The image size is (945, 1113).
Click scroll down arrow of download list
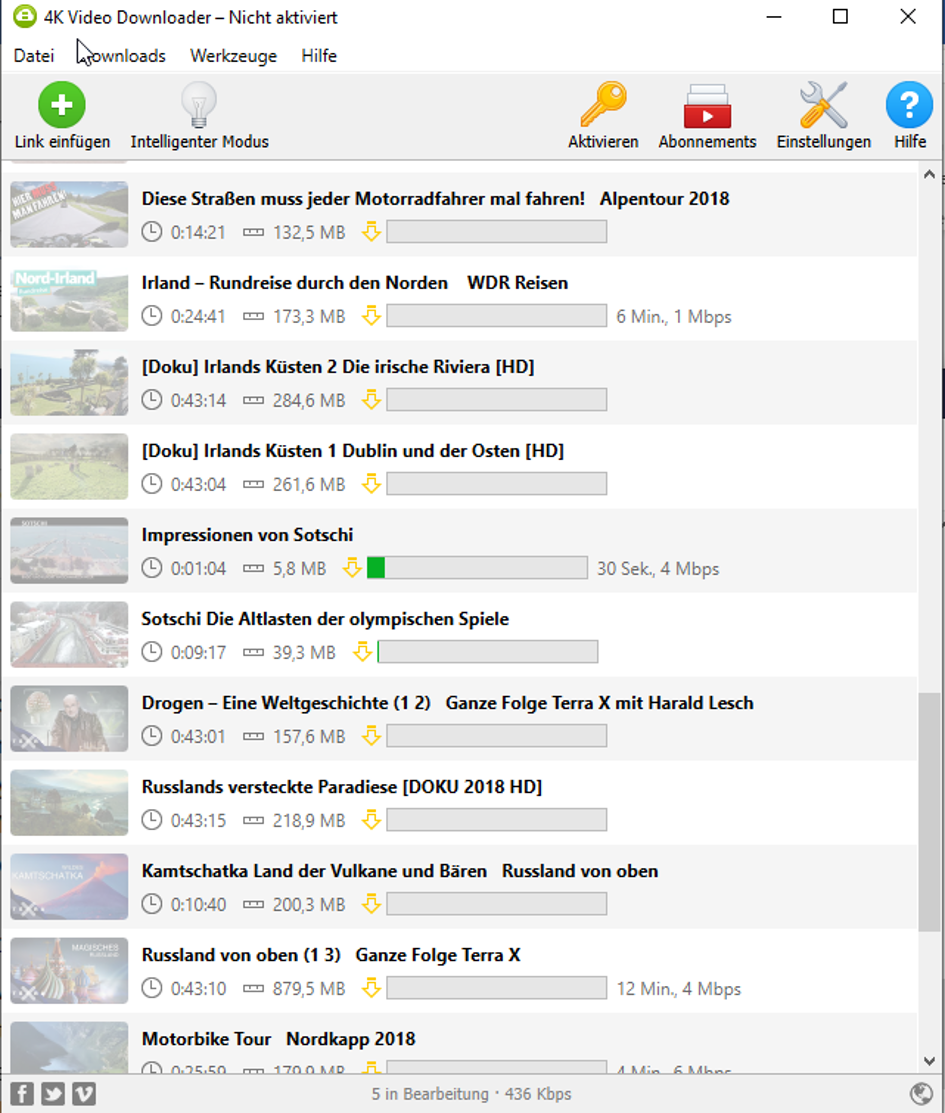[929, 1061]
